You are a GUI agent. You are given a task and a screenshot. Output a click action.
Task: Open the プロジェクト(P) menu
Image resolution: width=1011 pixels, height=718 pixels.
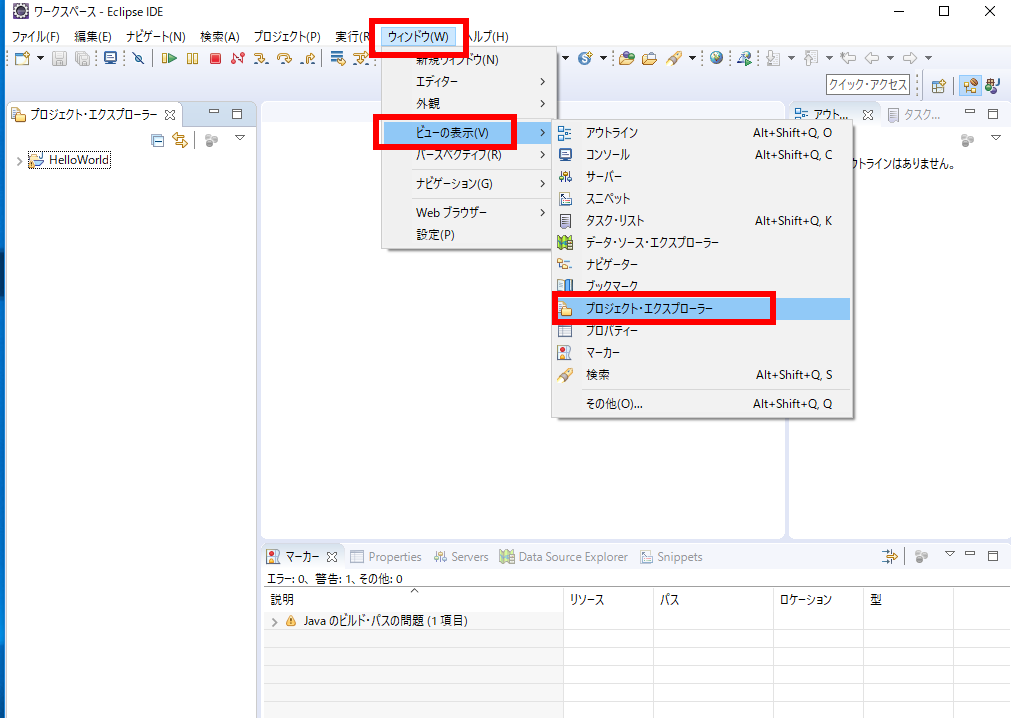coord(287,37)
